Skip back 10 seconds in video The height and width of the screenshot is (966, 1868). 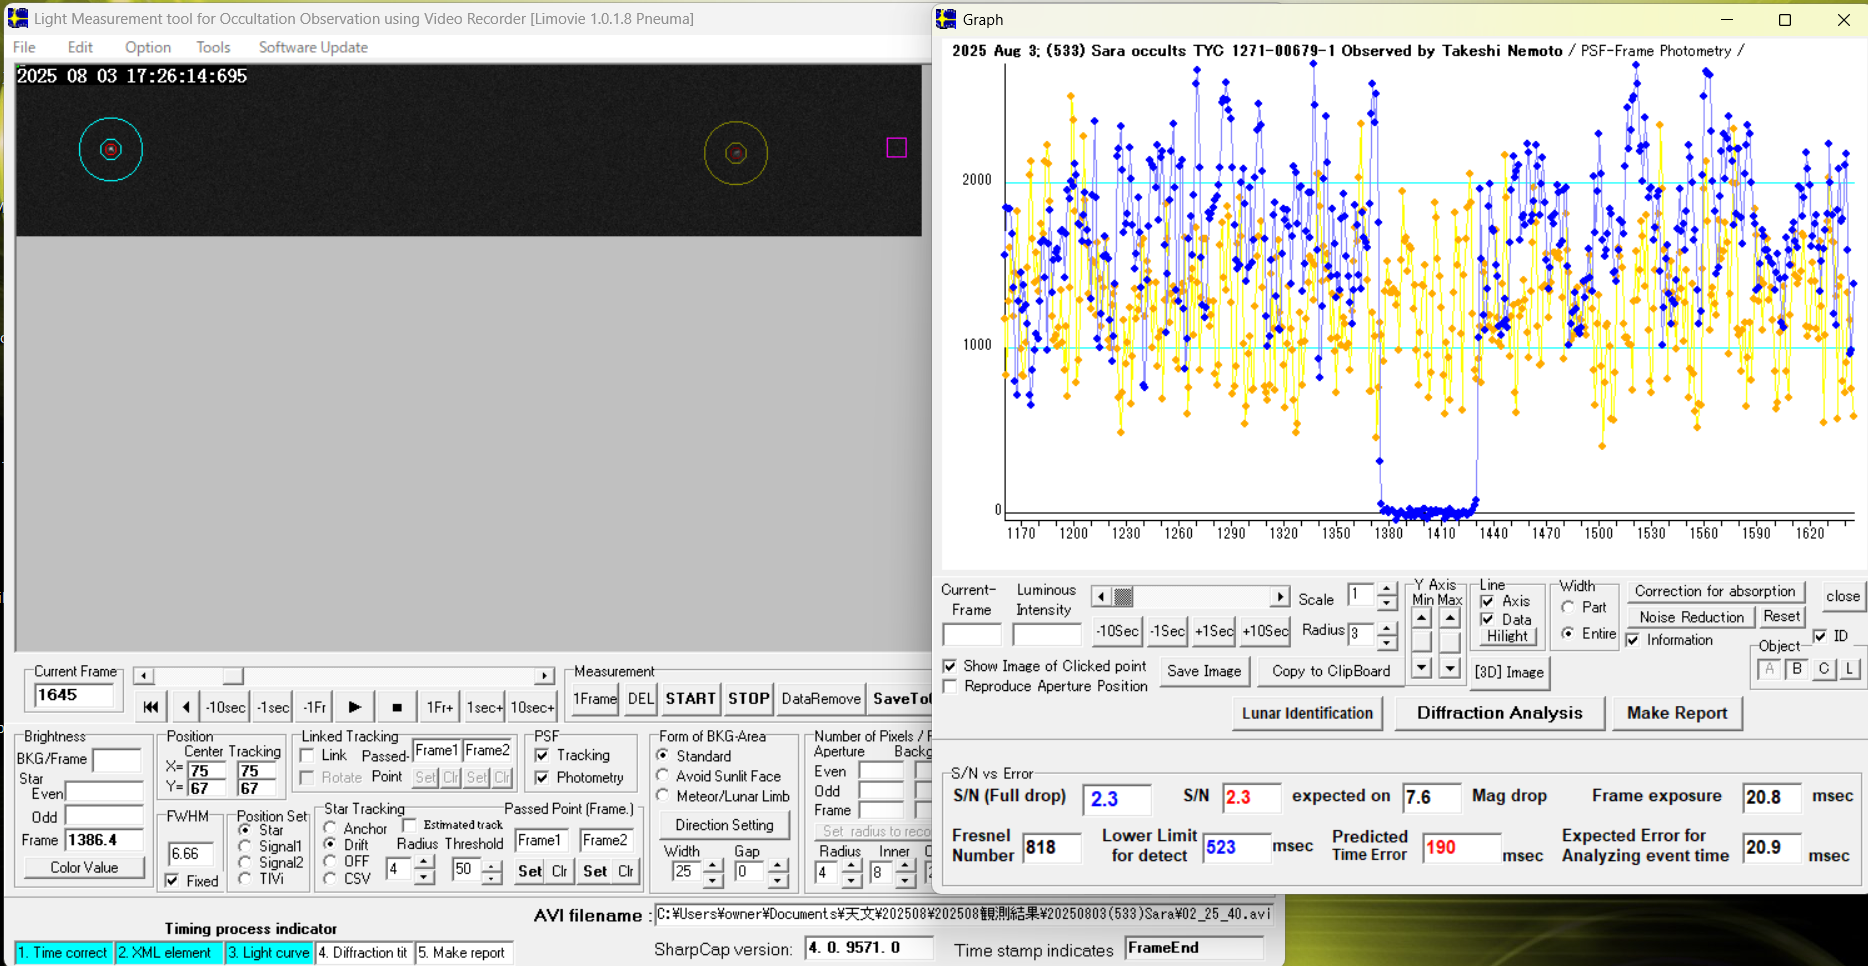pos(225,707)
